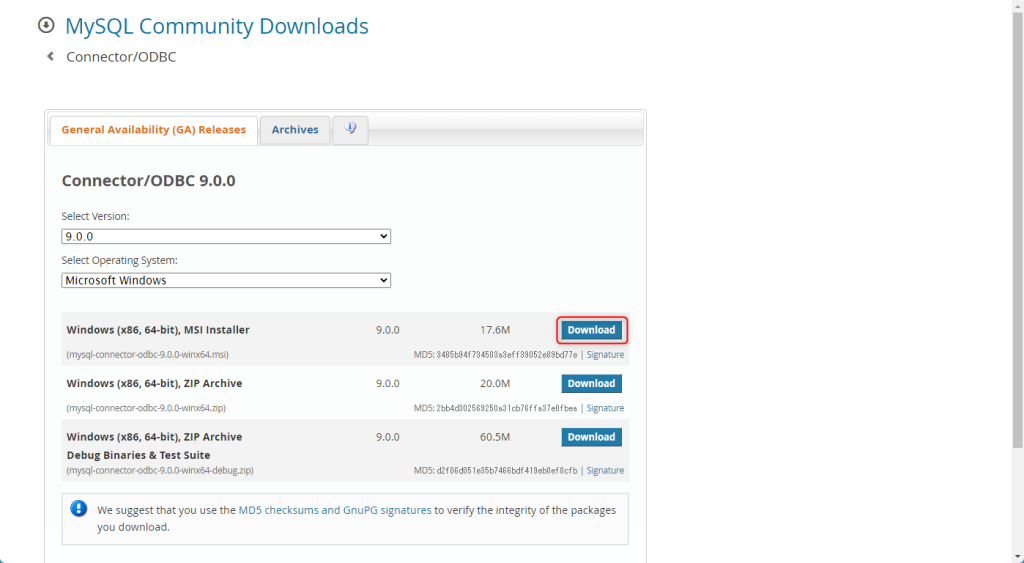
Task: Click the back chevron beside Connector/ODBC
Action: click(x=50, y=57)
